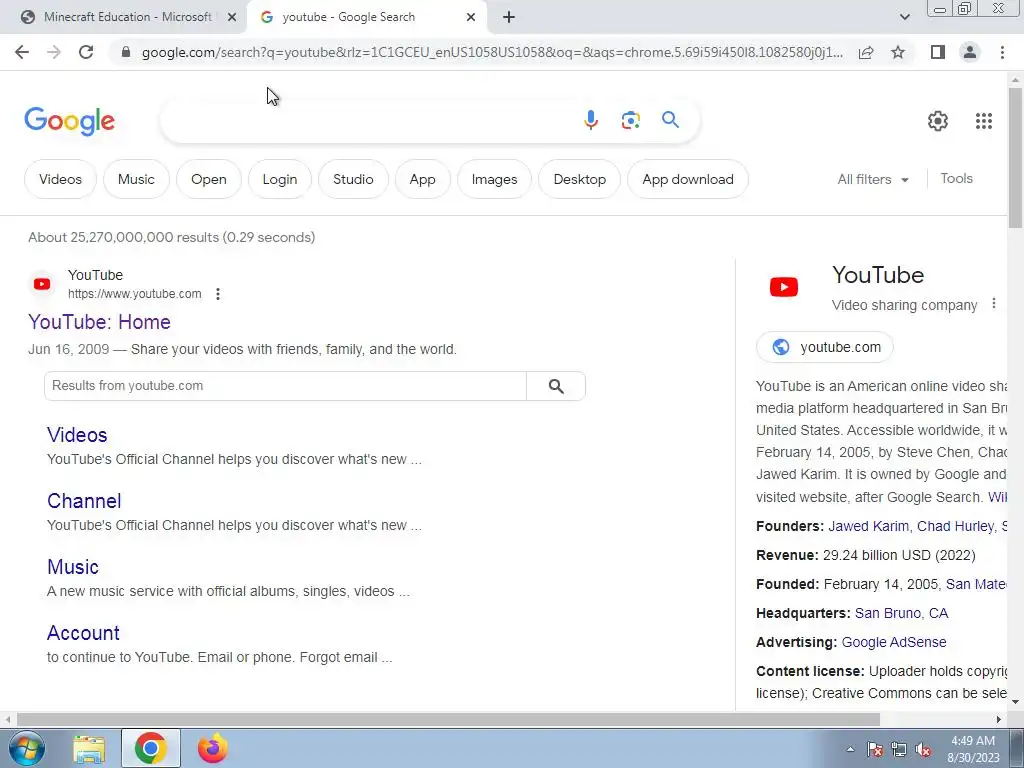Visit youtube.com from the knowledge panel button
Viewport: 1024px width, 768px height.
tap(825, 347)
